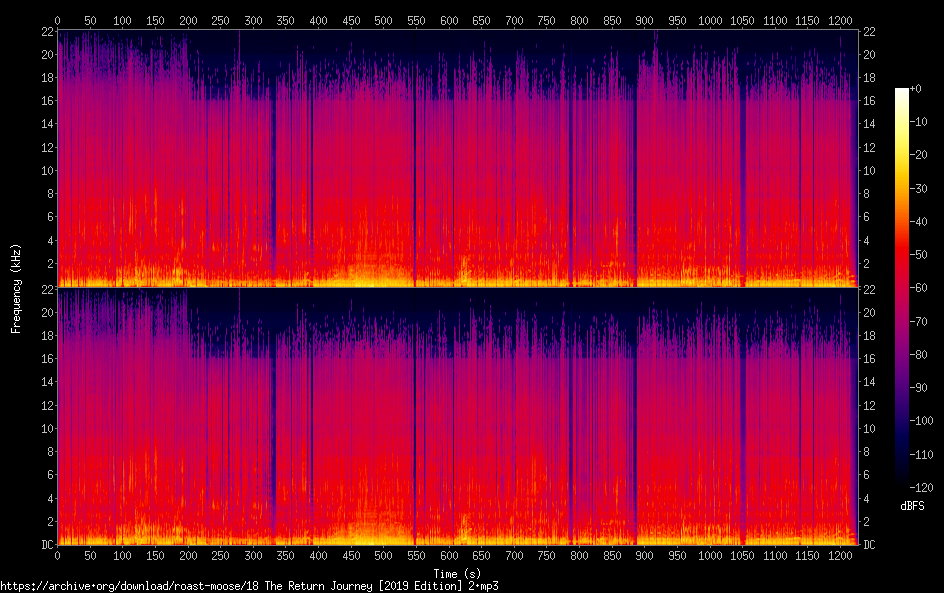
Task: Click the dark silent gap near 550 seconds in the upper channel
Action: 415,160
